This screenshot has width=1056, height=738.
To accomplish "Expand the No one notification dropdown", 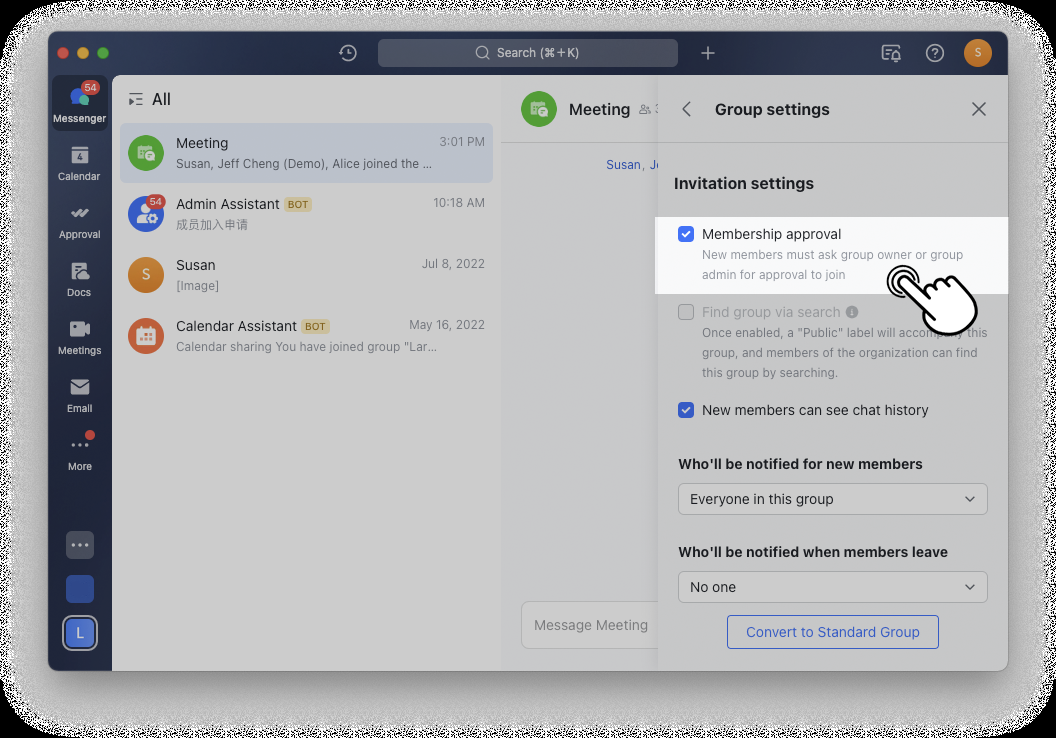I will click(832, 587).
